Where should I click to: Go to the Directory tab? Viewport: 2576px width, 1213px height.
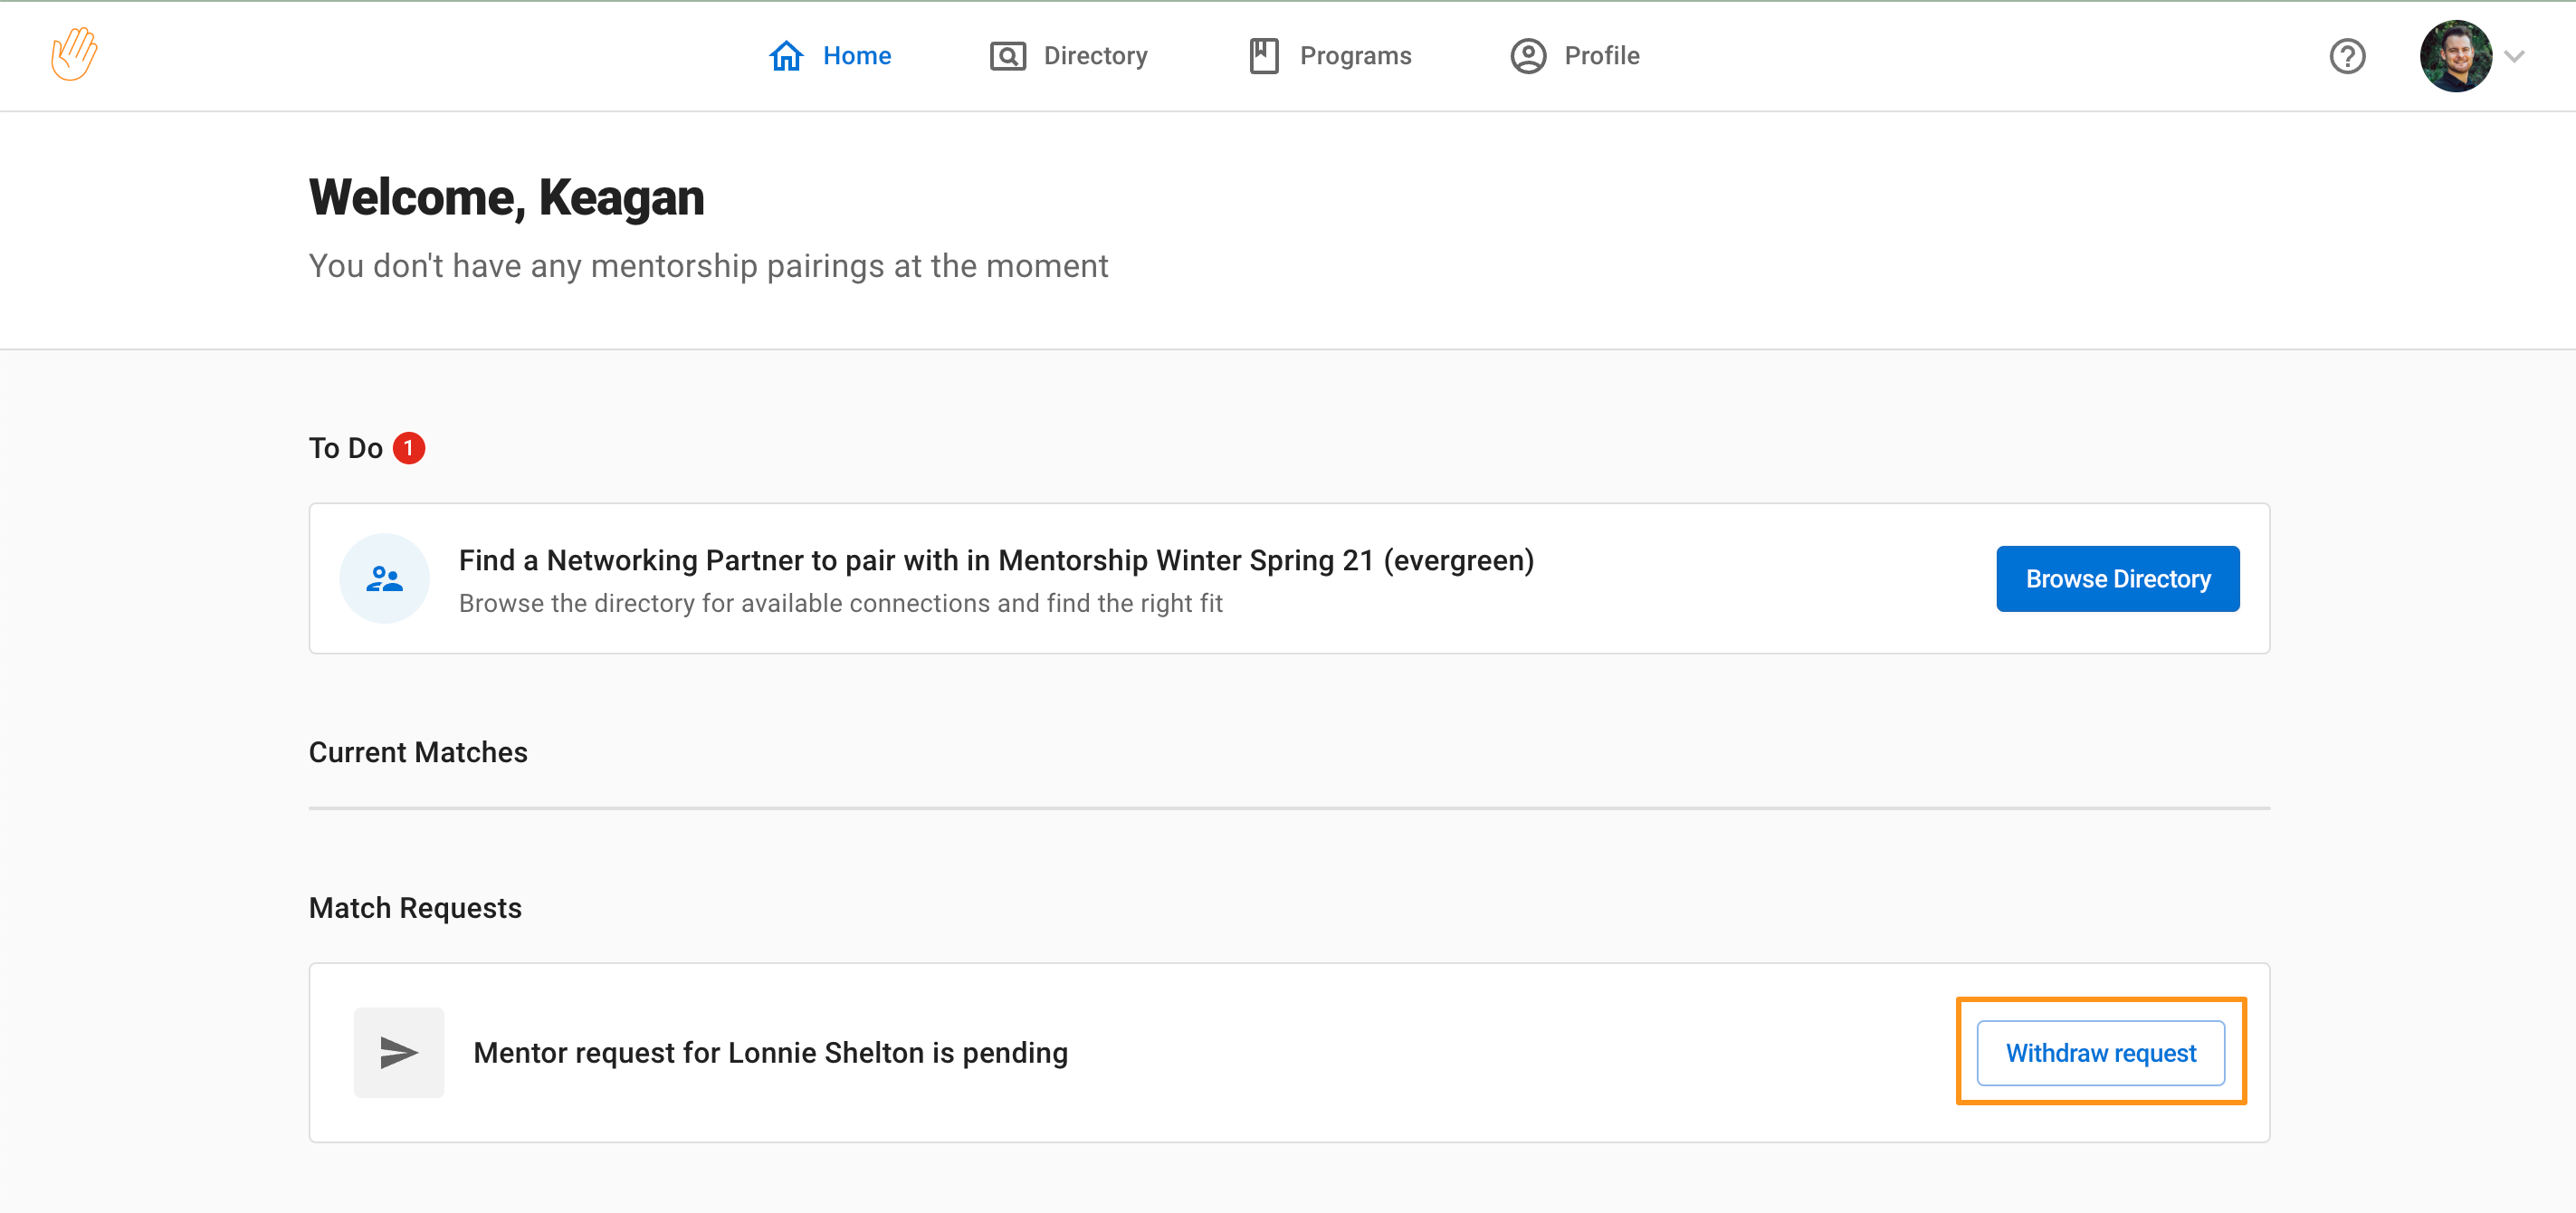[1068, 56]
